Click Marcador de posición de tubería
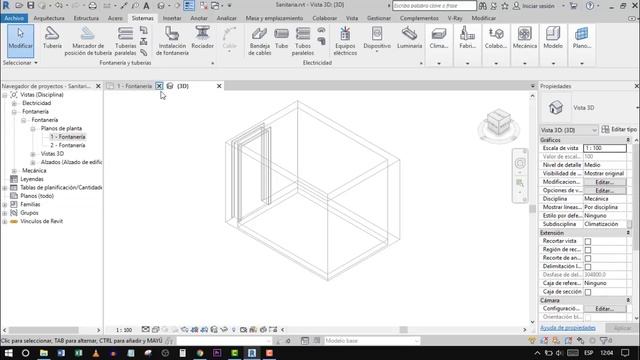The height and width of the screenshot is (360, 640). (88, 41)
